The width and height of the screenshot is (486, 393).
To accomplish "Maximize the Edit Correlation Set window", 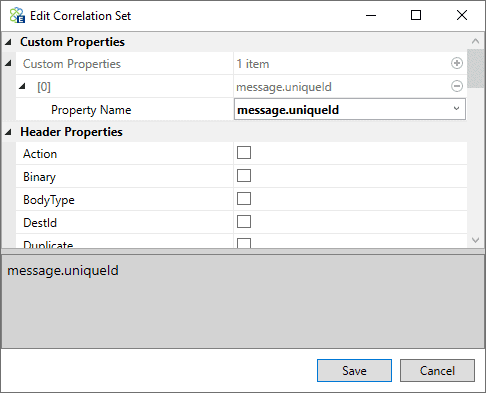I will 416,15.
